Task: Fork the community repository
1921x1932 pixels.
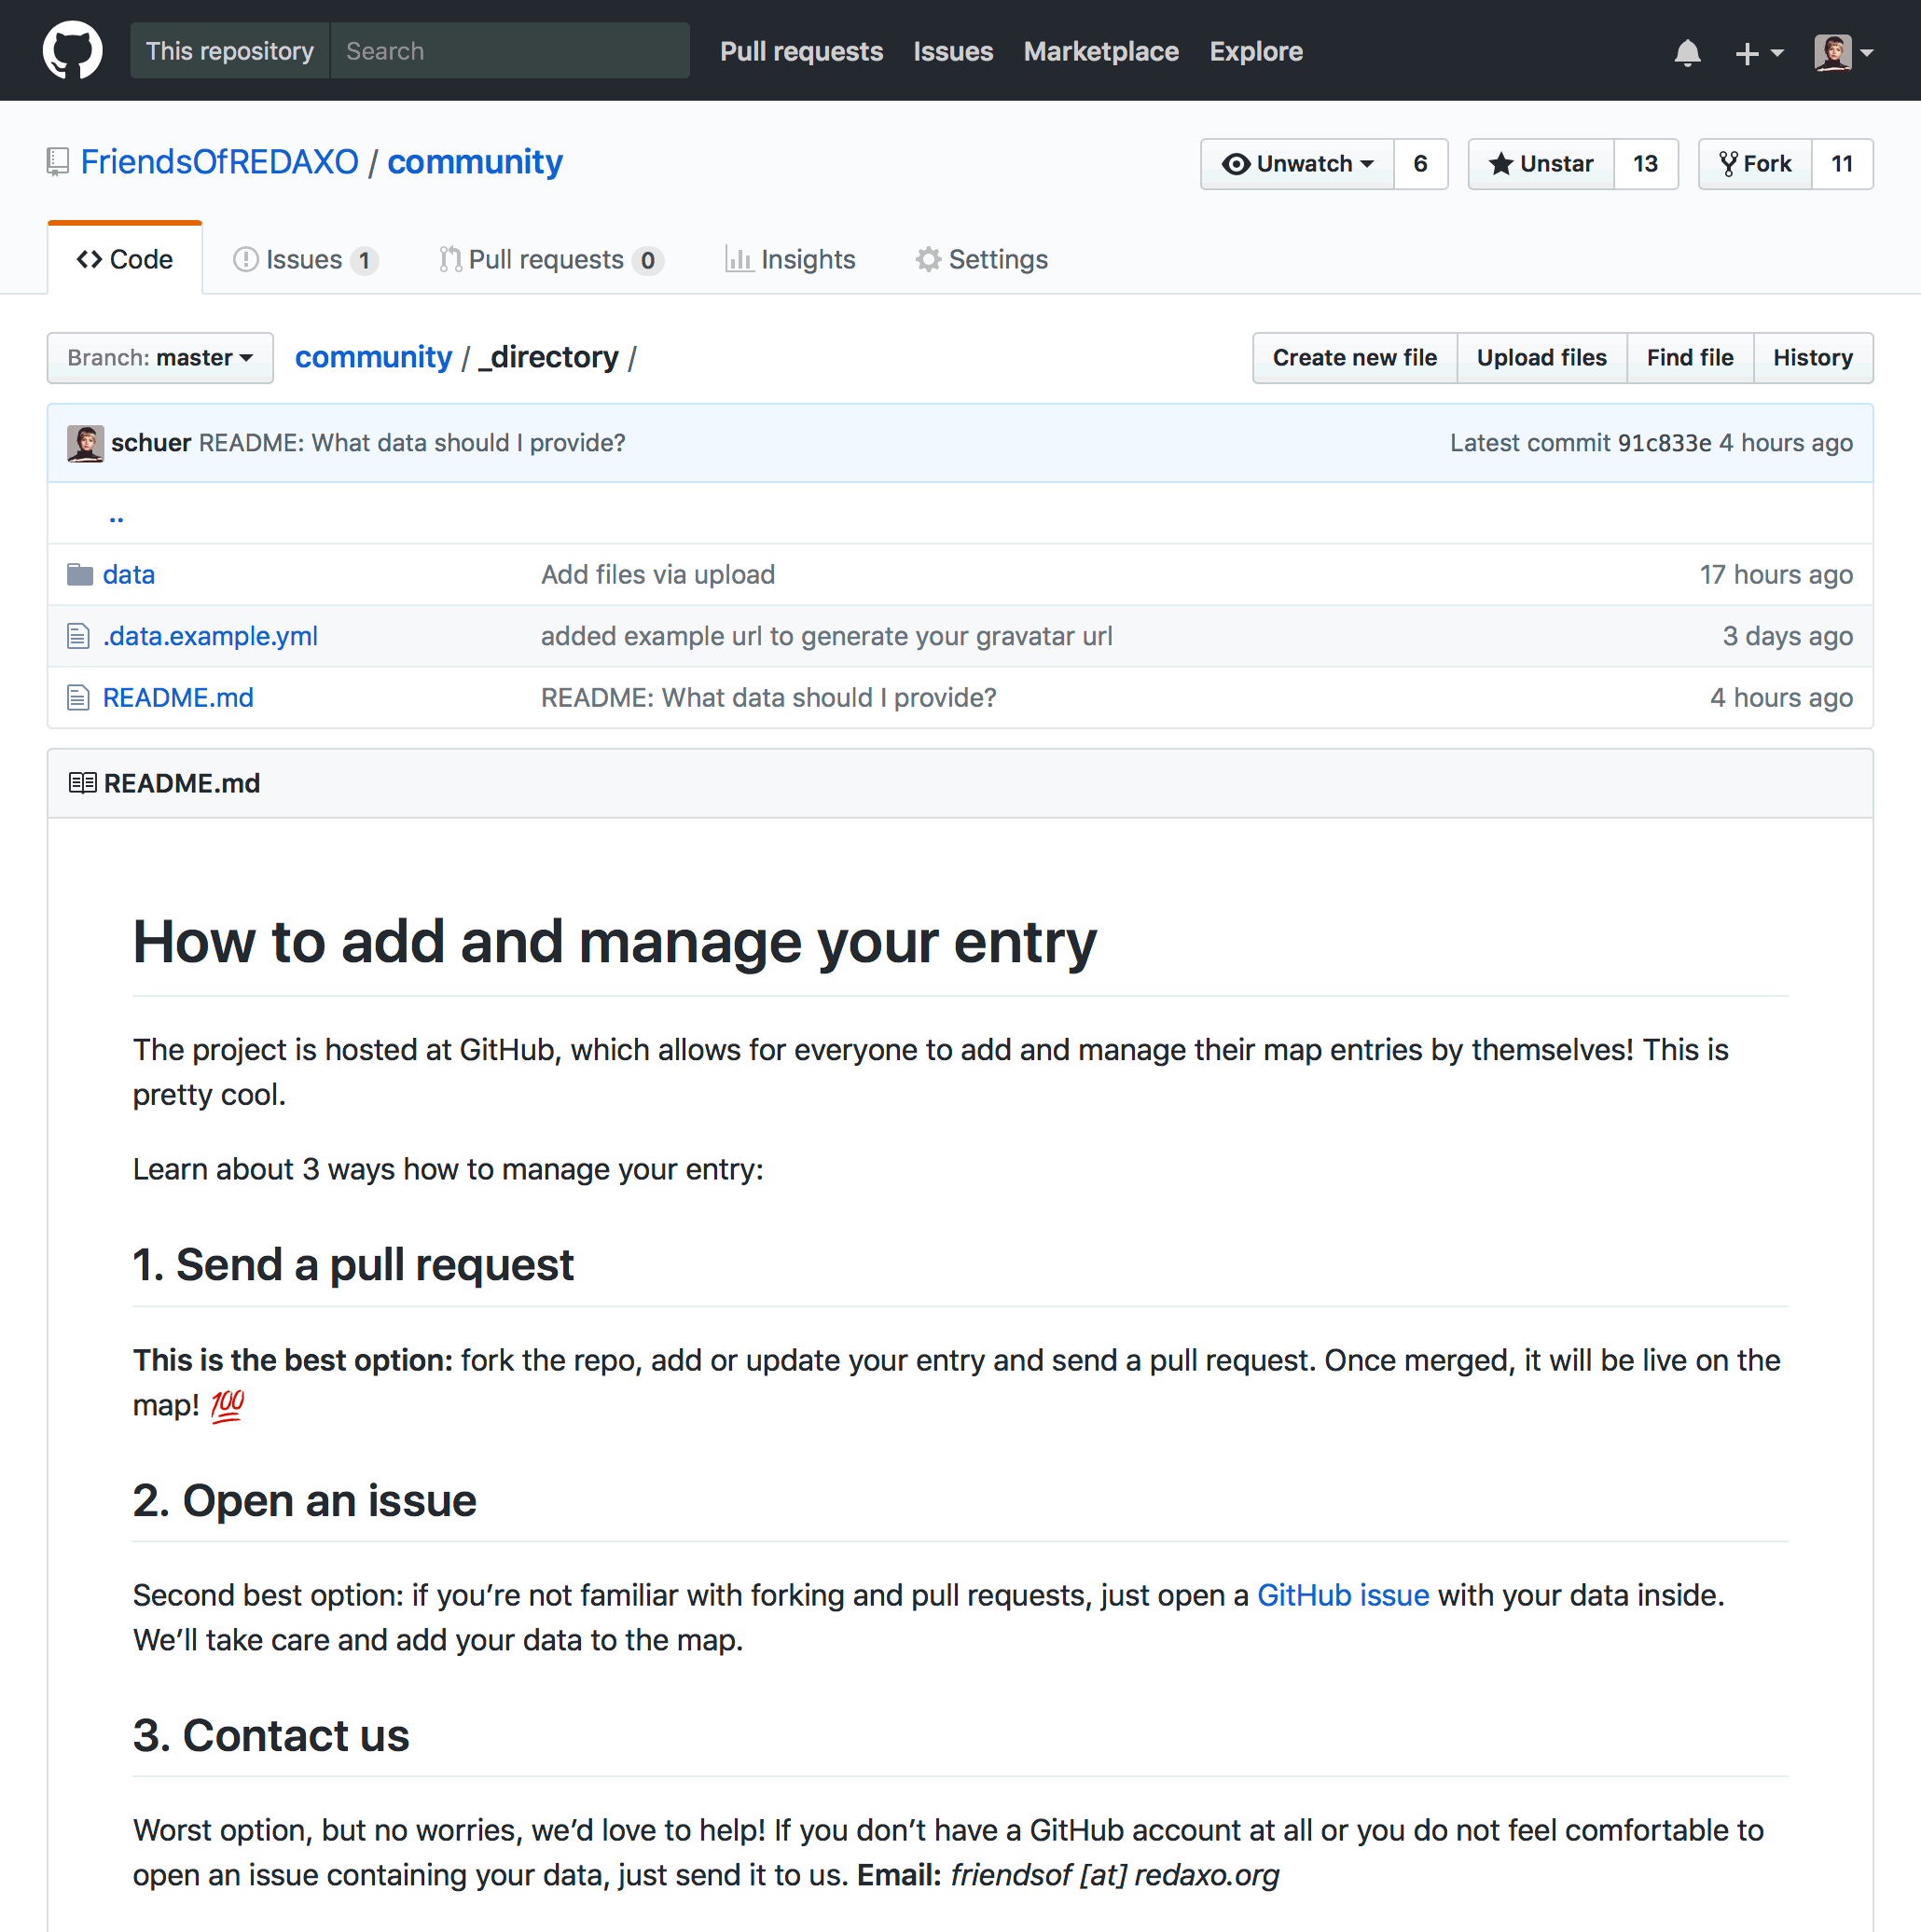Action: [1755, 164]
